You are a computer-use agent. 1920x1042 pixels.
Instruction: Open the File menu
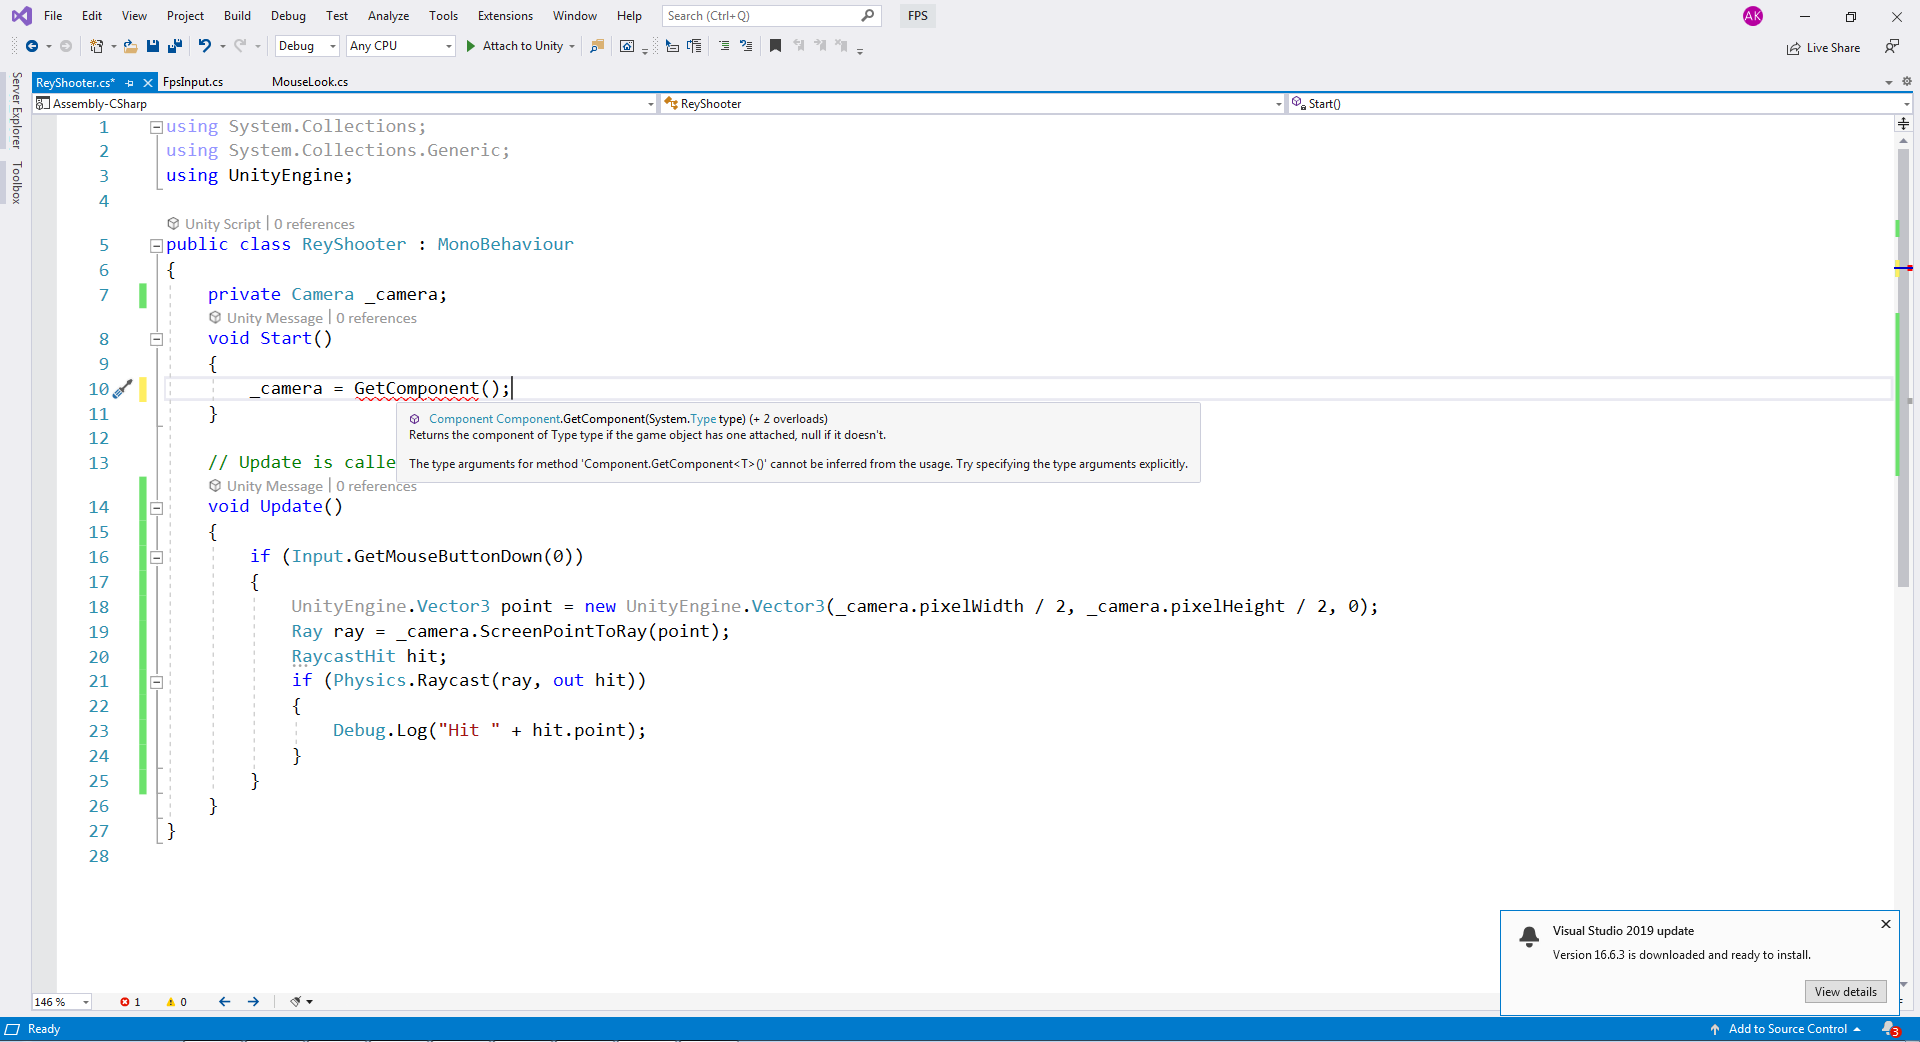[x=53, y=16]
